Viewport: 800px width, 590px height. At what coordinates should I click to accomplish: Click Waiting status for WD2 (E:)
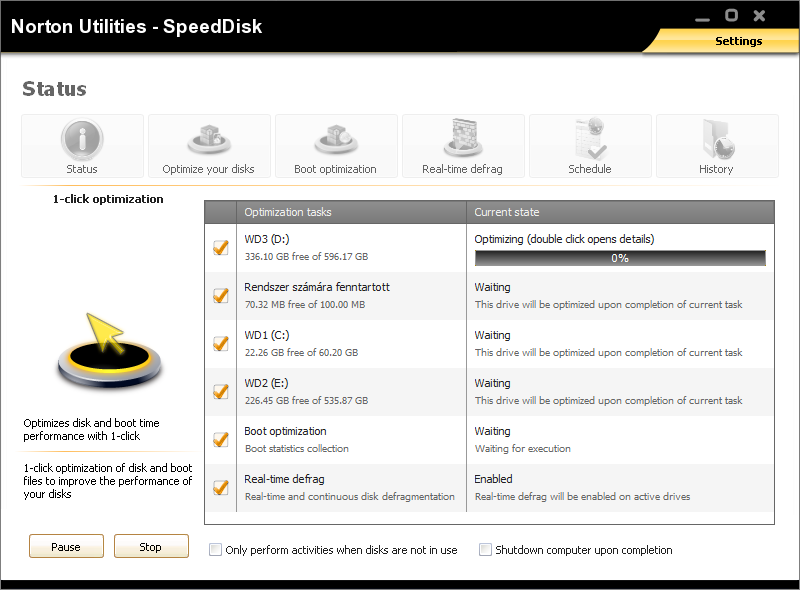[x=492, y=383]
